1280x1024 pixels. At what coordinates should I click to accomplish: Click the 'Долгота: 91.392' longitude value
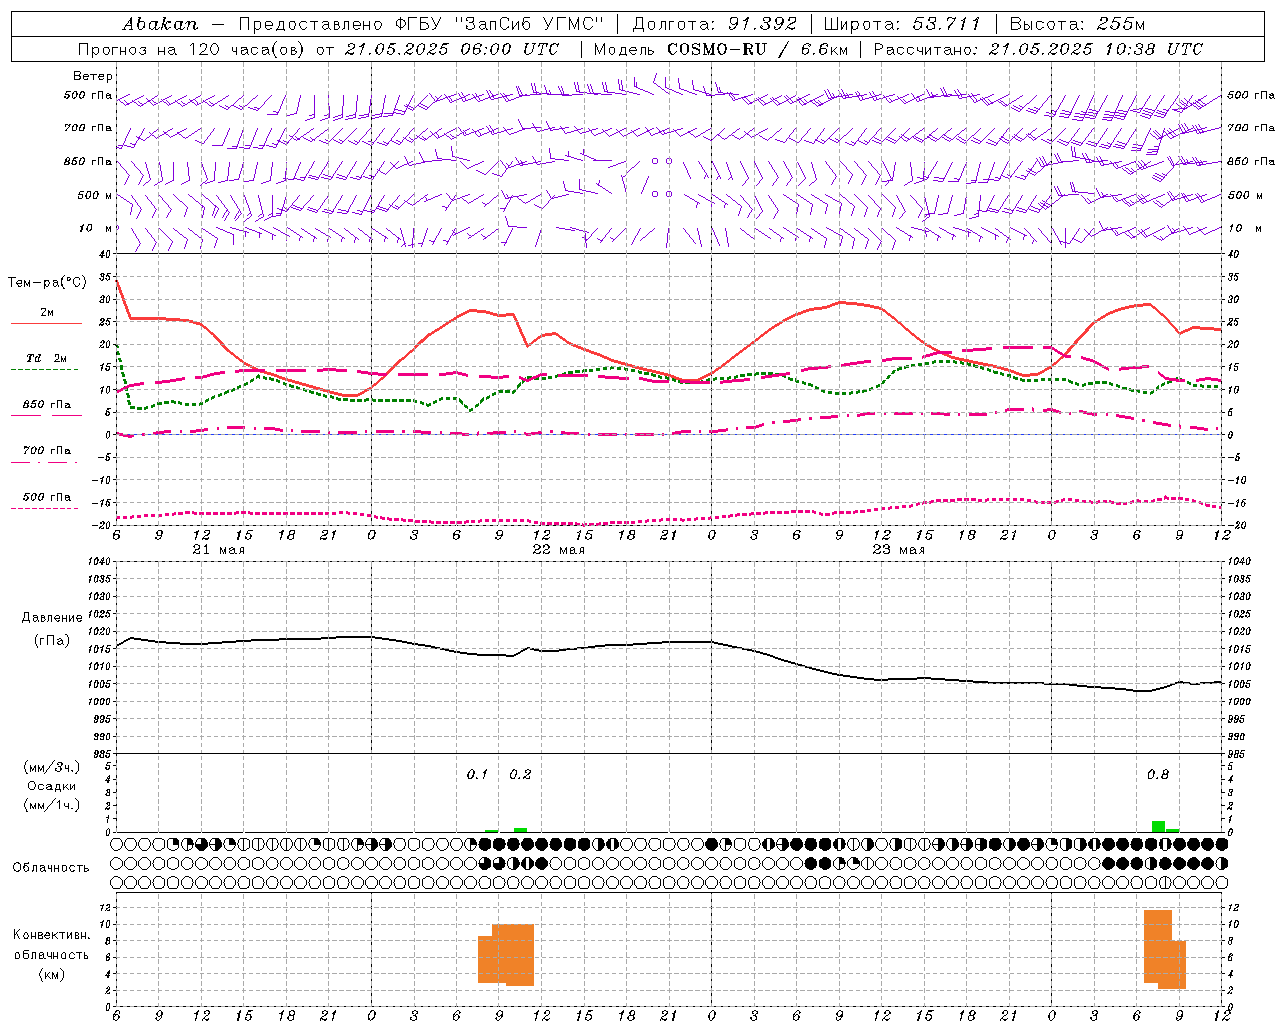pos(715,23)
